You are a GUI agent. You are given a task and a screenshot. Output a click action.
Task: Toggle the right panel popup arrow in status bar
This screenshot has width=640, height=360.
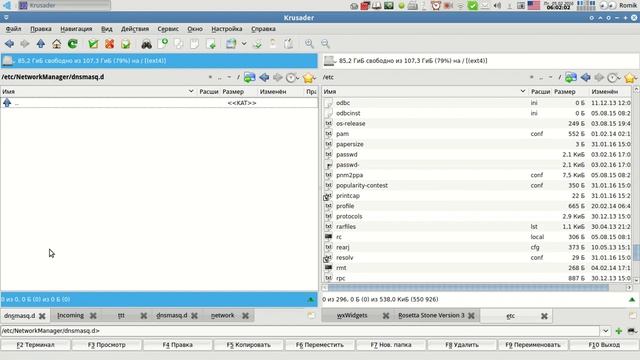[x=632, y=300]
